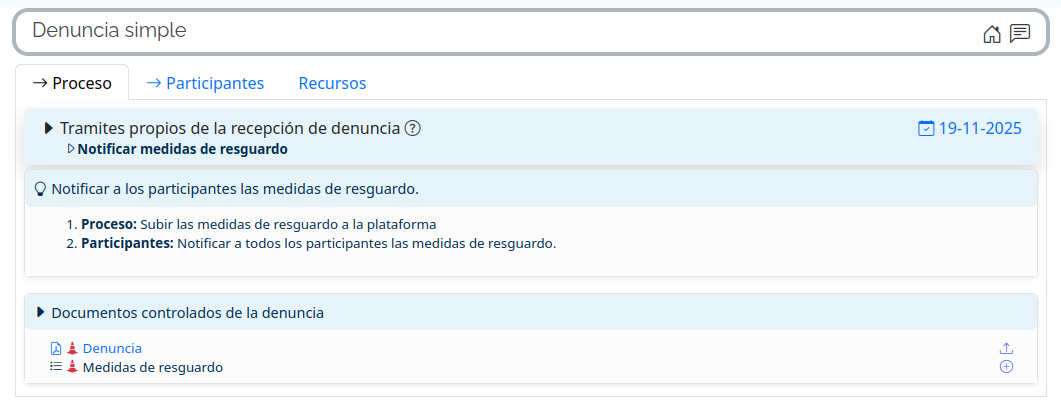1061x405 pixels.
Task: Open the comments chat icon in the header
Action: pyautogui.click(x=1019, y=34)
